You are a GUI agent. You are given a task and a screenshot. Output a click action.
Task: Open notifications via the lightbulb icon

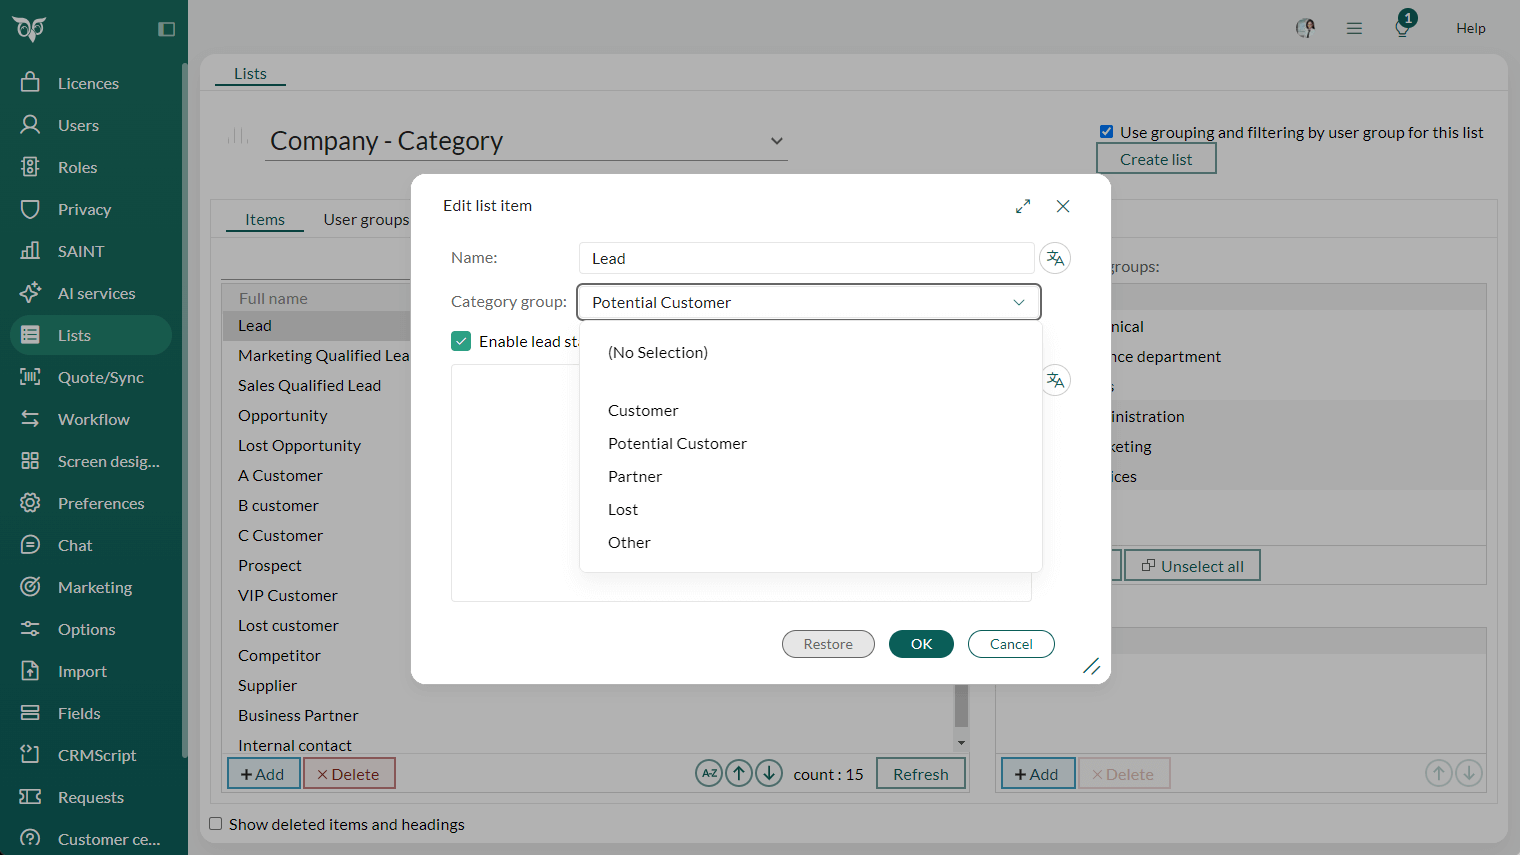pyautogui.click(x=1402, y=28)
